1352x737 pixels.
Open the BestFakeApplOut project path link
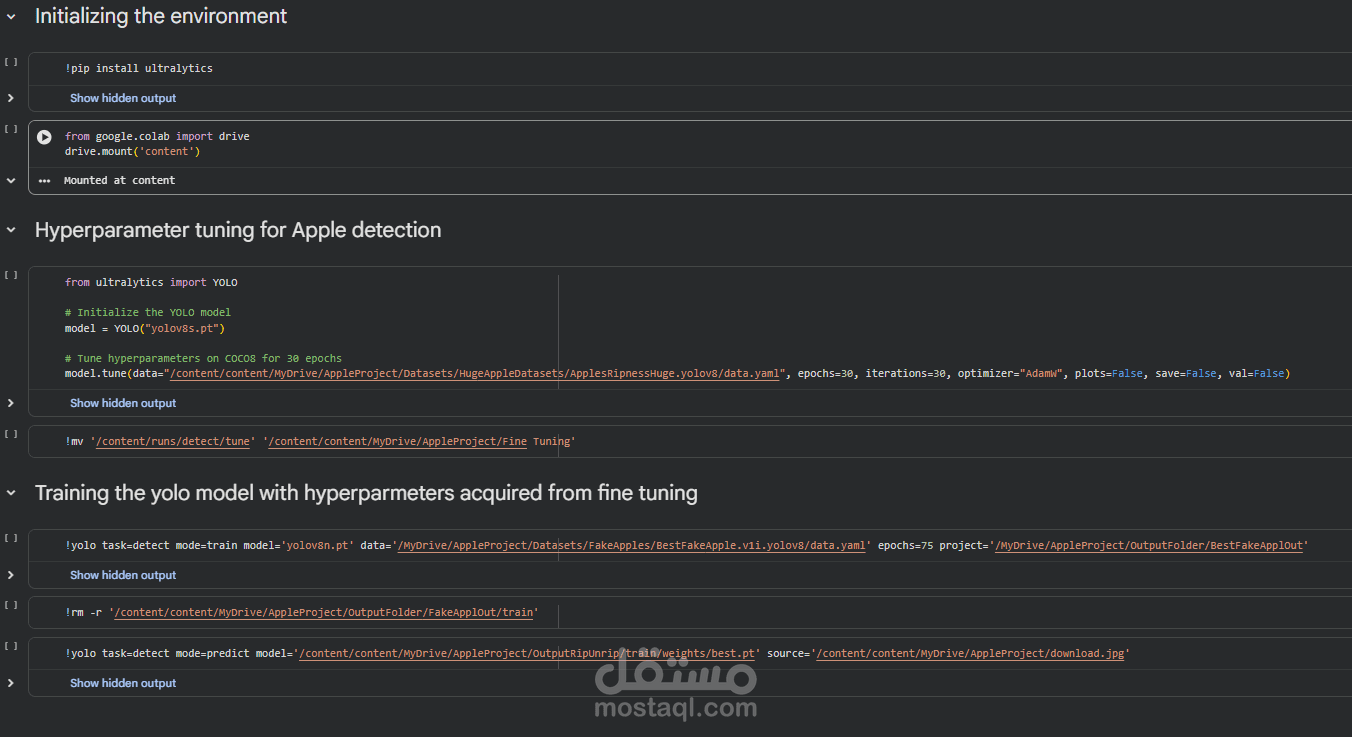(1150, 545)
